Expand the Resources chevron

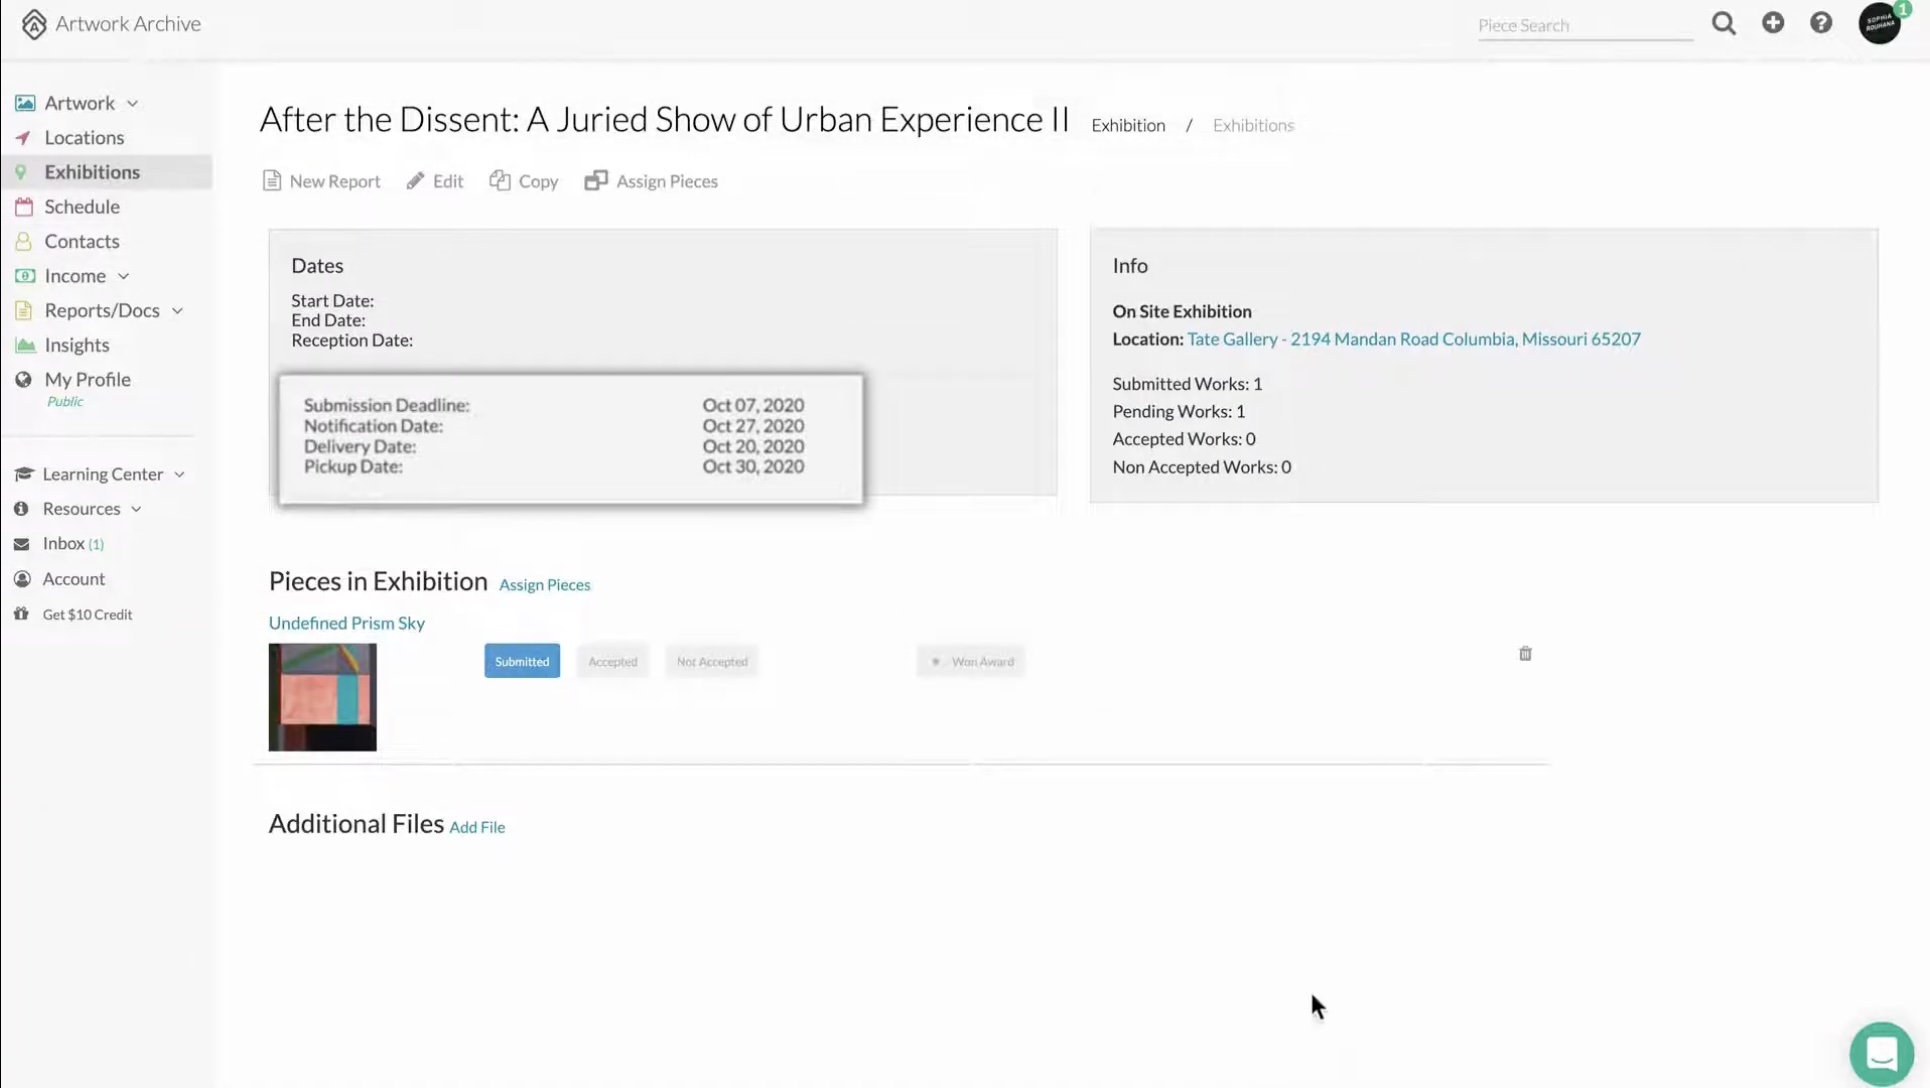coord(137,510)
